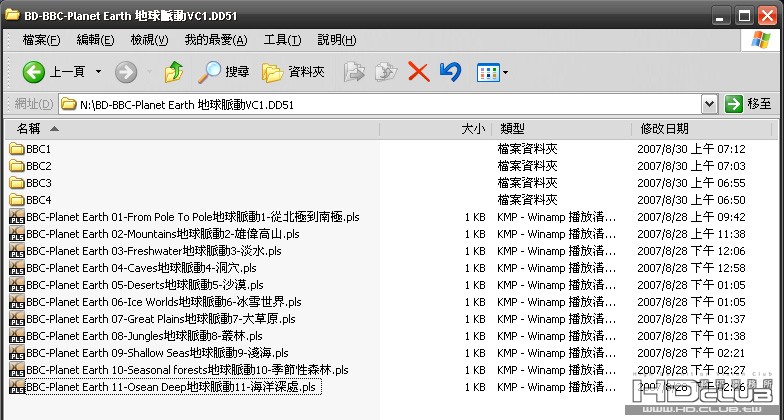The height and width of the screenshot is (420, 784).
Task: Select the BBC4 folder icon
Action: point(17,200)
